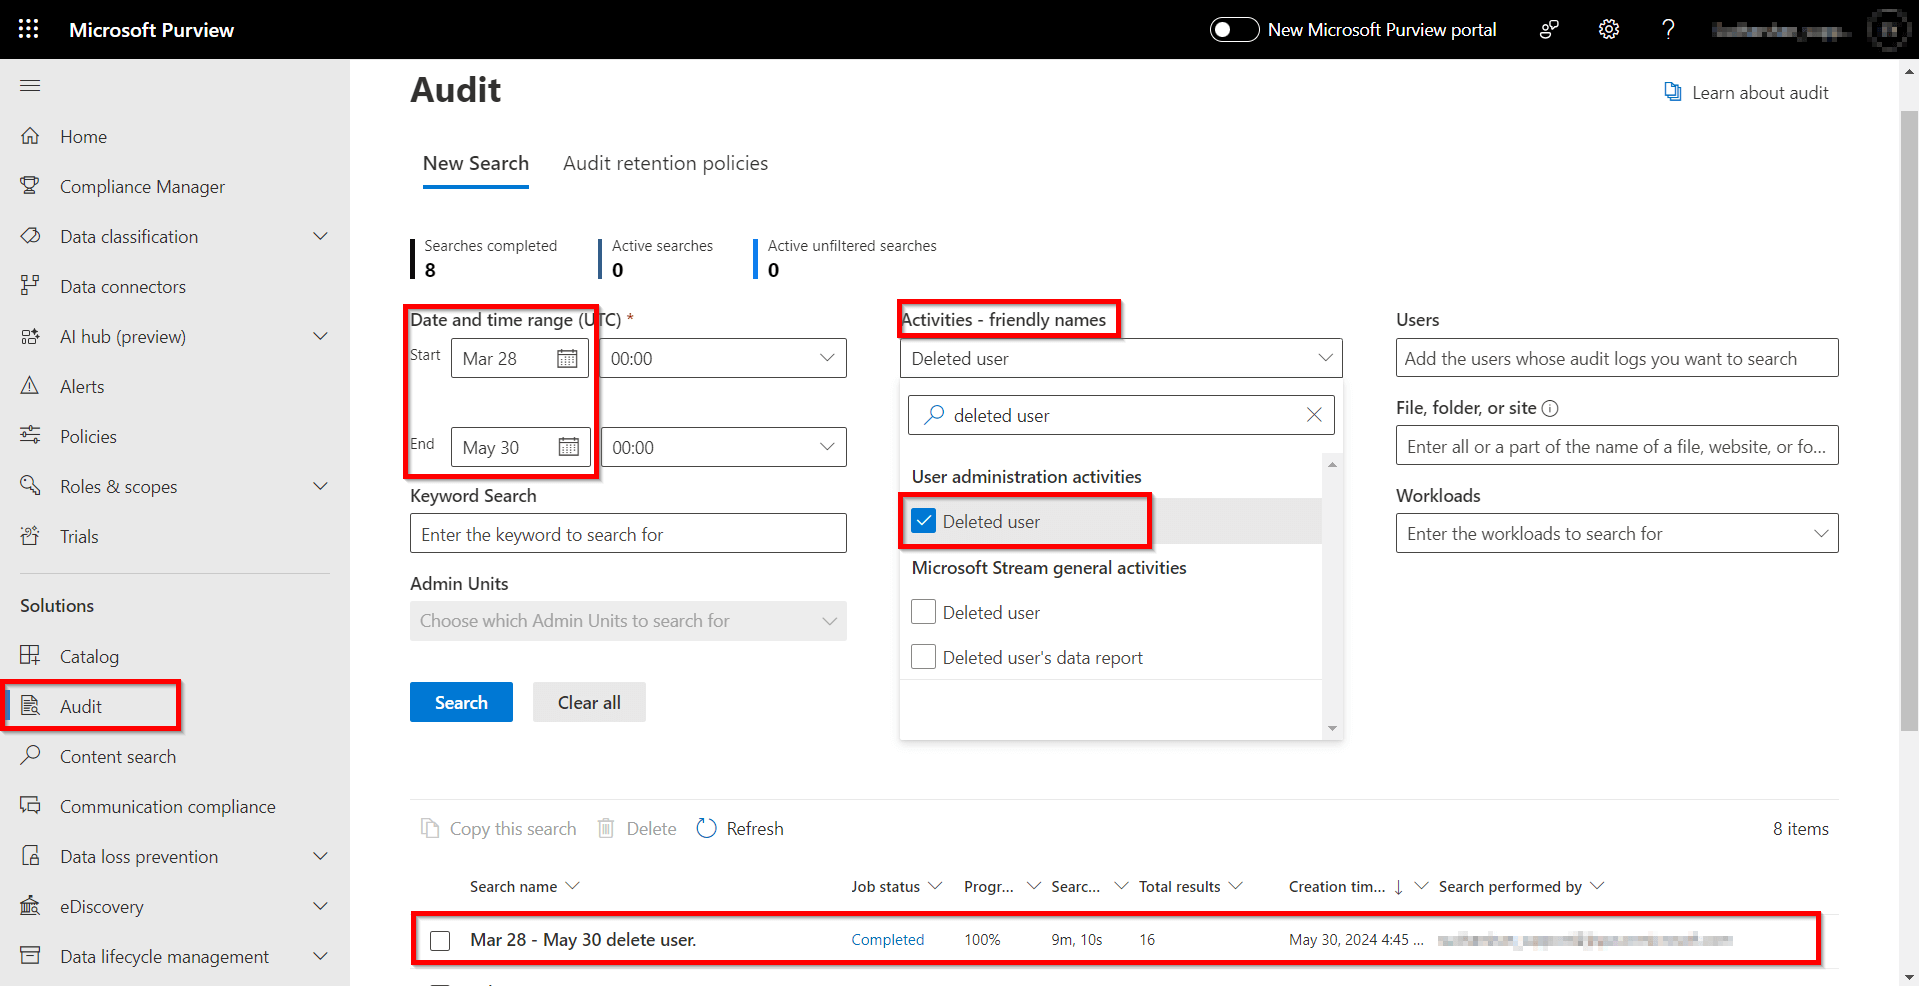The height and width of the screenshot is (986, 1919).
Task: Click Refresh in the search list toolbar
Action: (x=740, y=828)
